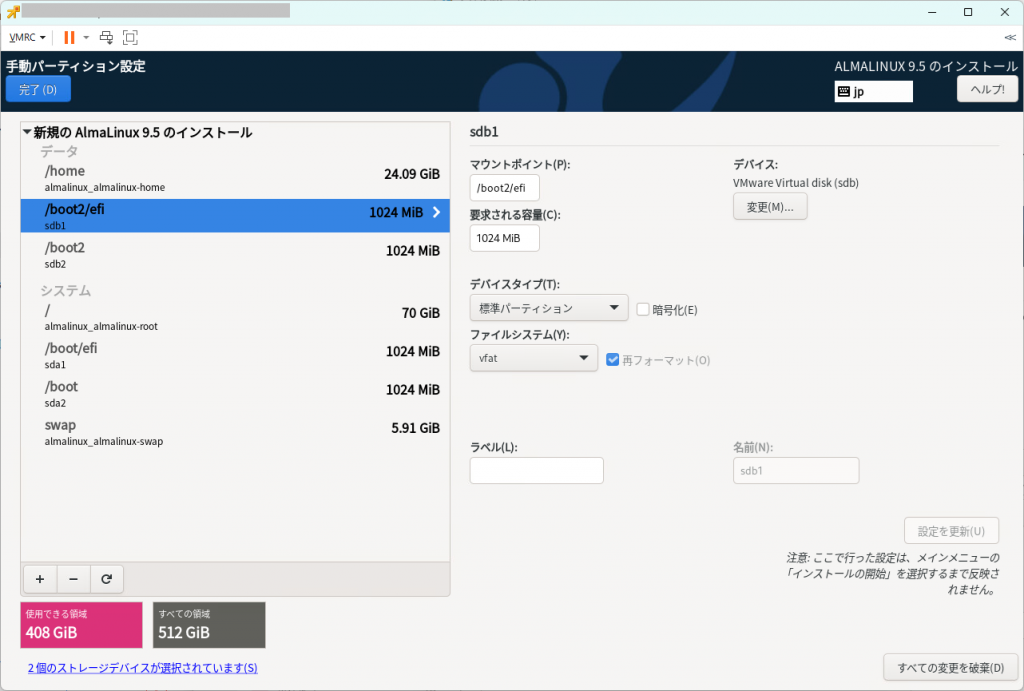The height and width of the screenshot is (691, 1024).
Task: Reload storage configuration from disk
Action: (106, 579)
